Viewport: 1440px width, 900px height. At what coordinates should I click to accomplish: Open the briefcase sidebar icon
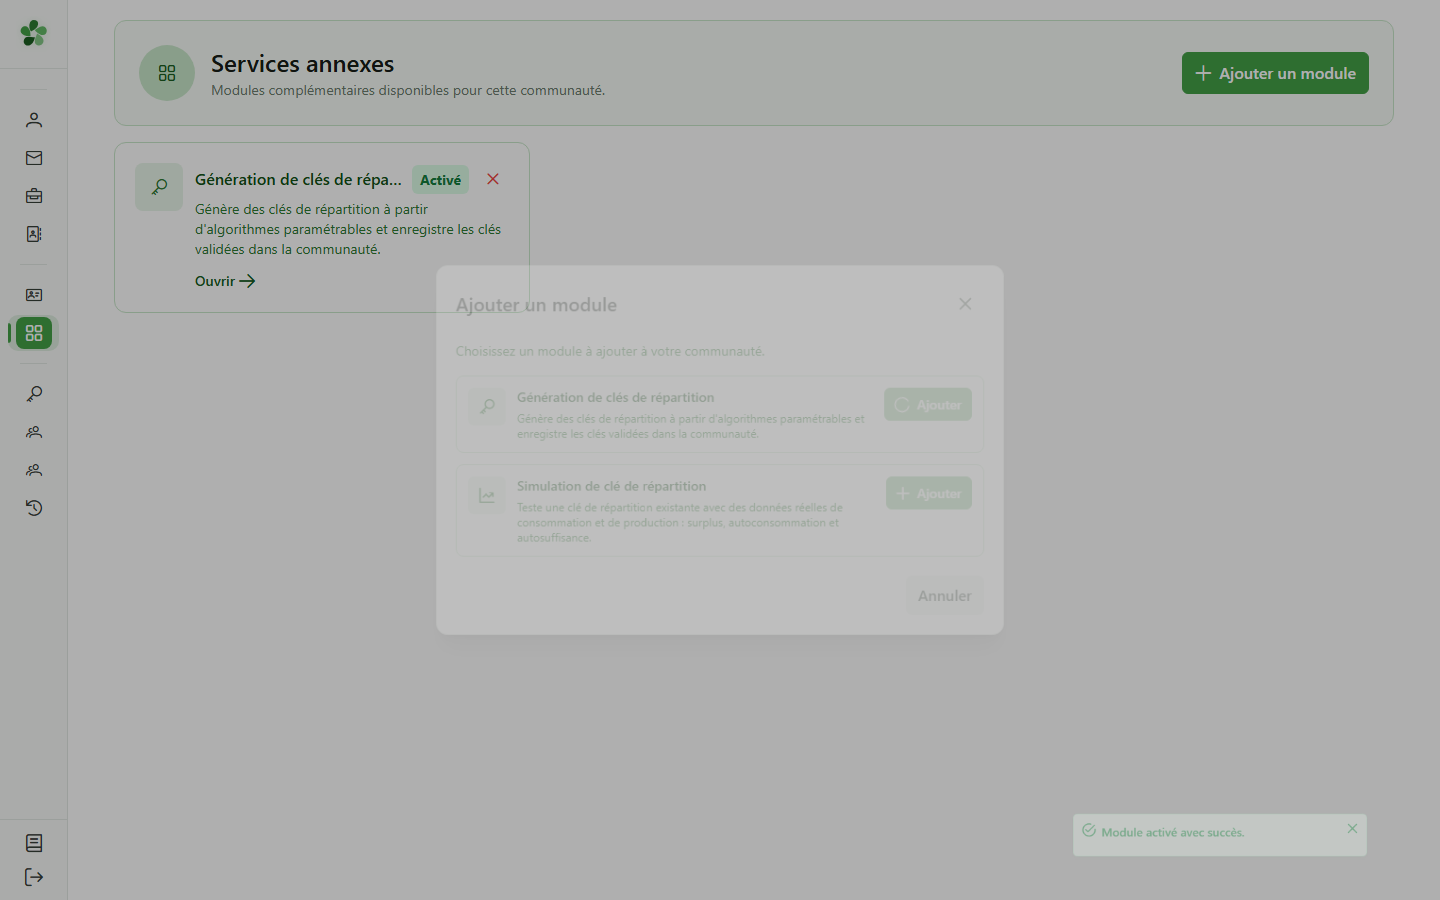point(34,196)
